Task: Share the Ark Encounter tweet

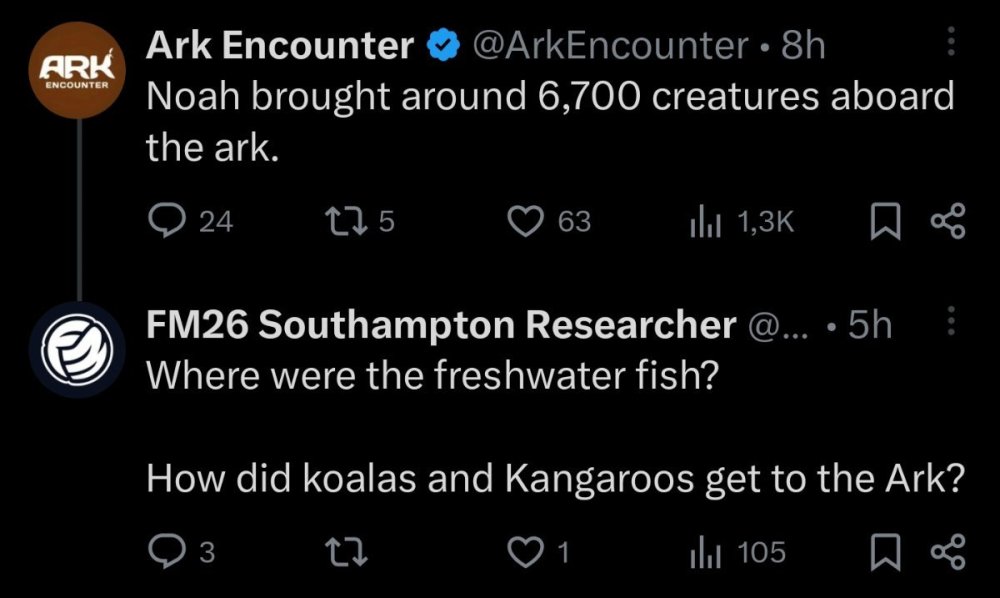Action: point(947,221)
